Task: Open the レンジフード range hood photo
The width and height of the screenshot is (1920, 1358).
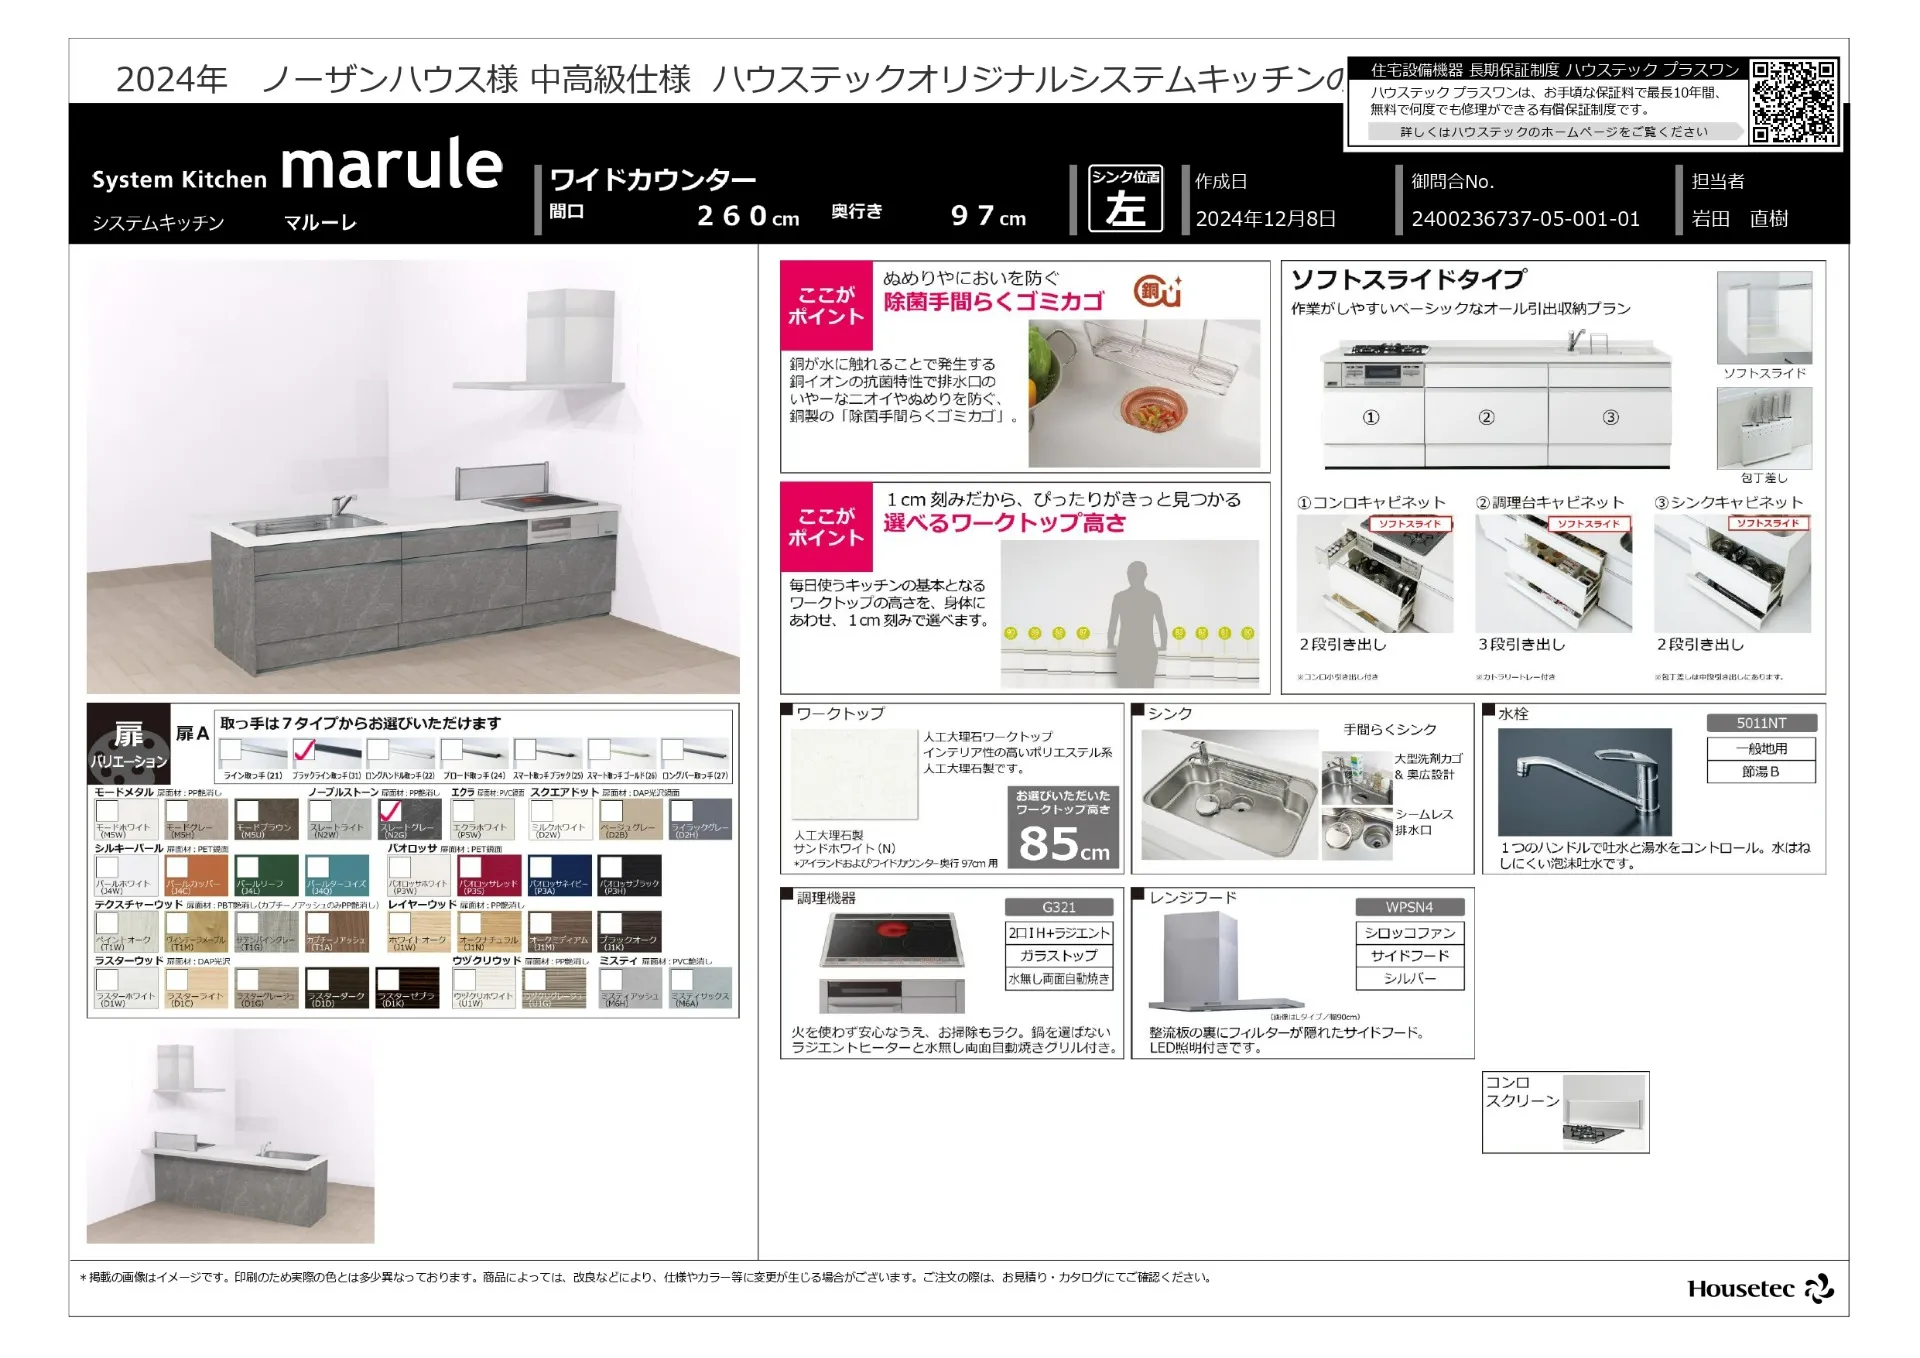Action: [x=1226, y=963]
